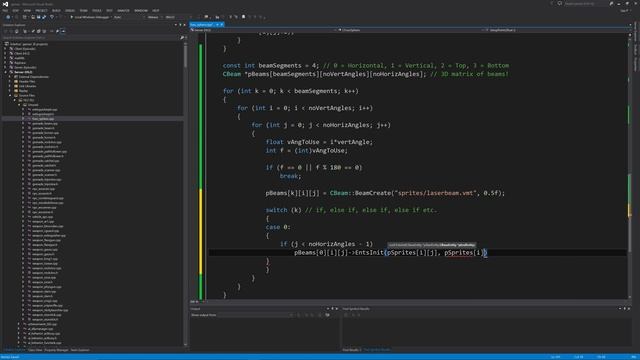Start the Local Windows Debugger
This screenshot has width=640, height=360.
(90, 17)
